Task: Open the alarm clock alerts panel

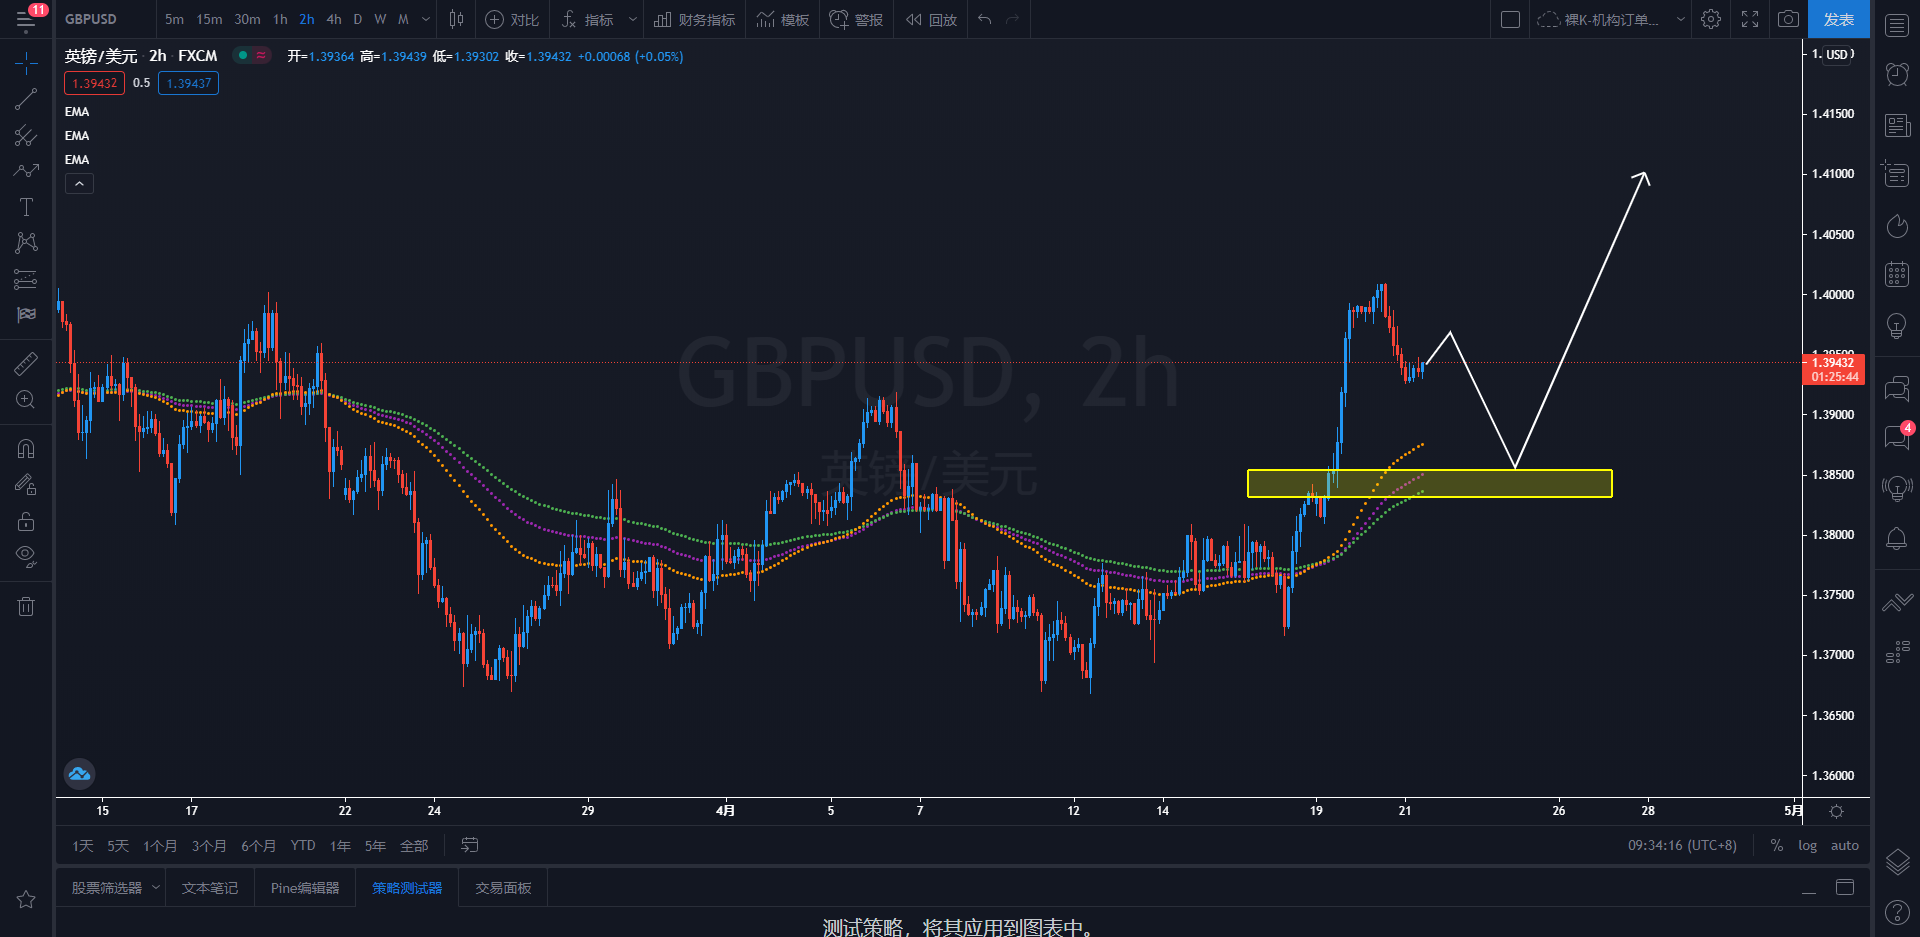Action: coord(1897,74)
